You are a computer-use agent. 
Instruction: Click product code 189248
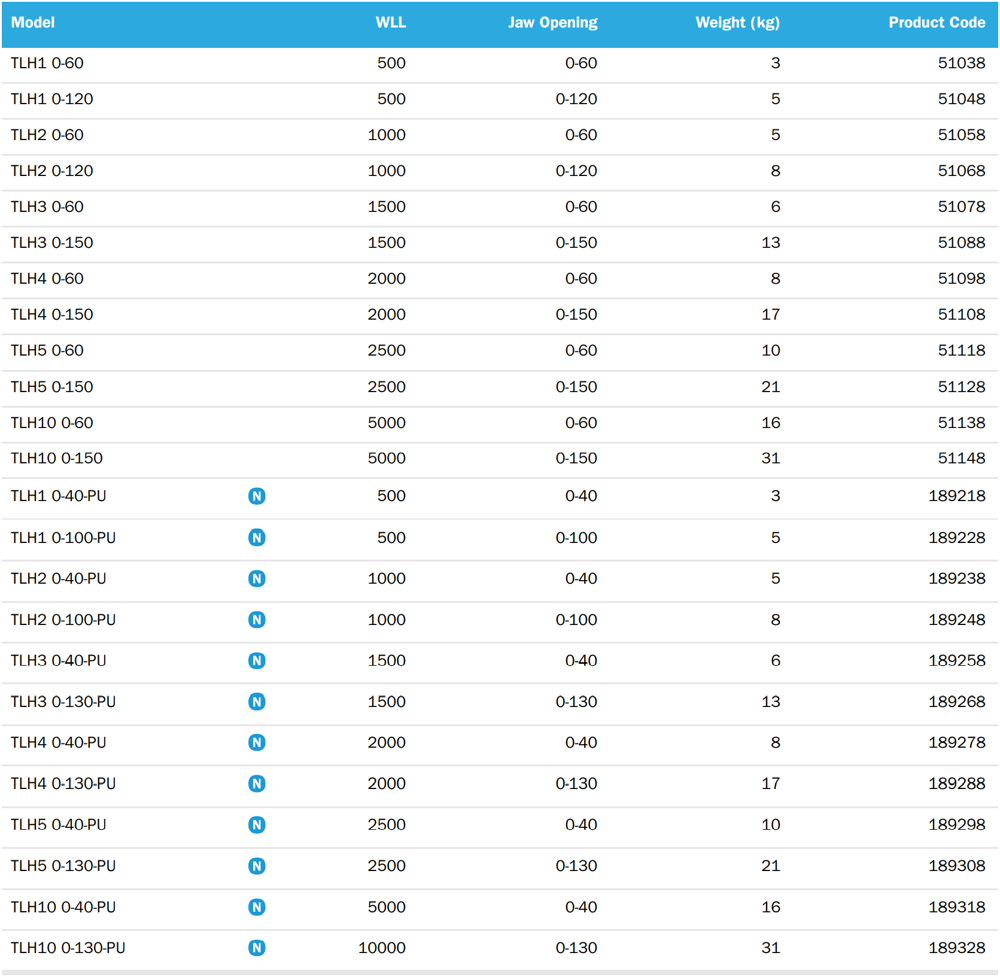[957, 620]
